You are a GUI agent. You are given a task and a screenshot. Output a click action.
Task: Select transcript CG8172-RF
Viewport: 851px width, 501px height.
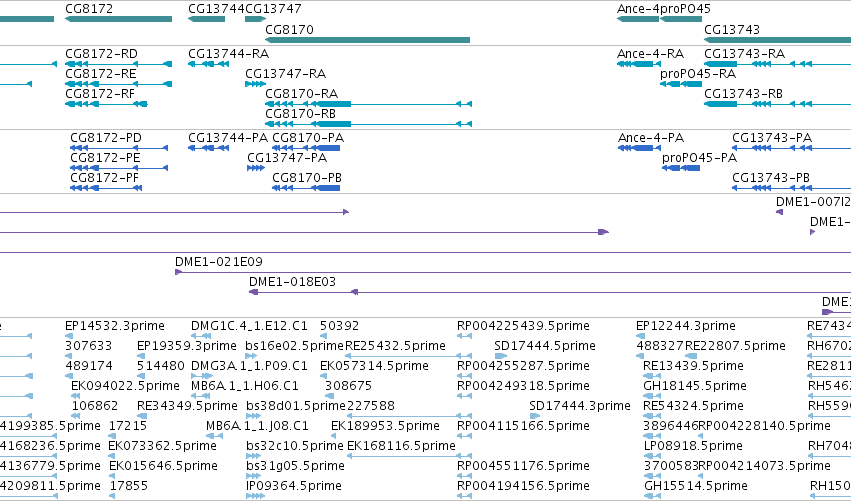click(x=106, y=104)
